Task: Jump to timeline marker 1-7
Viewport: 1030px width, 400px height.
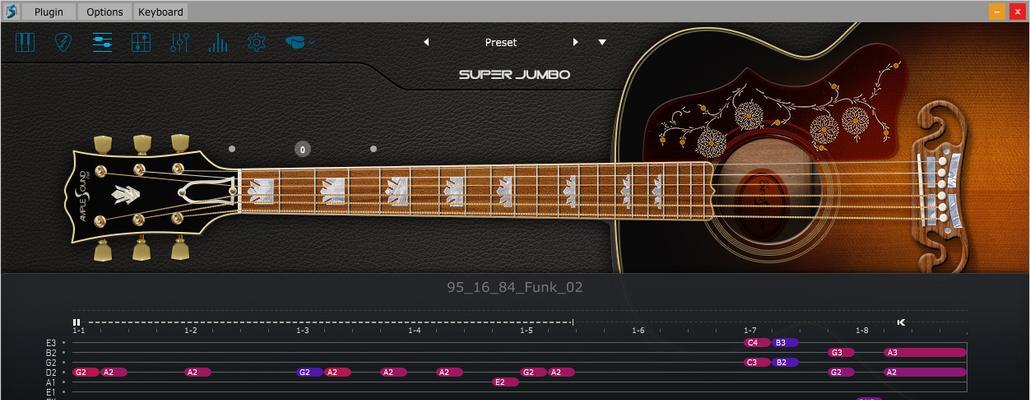Action: point(750,330)
